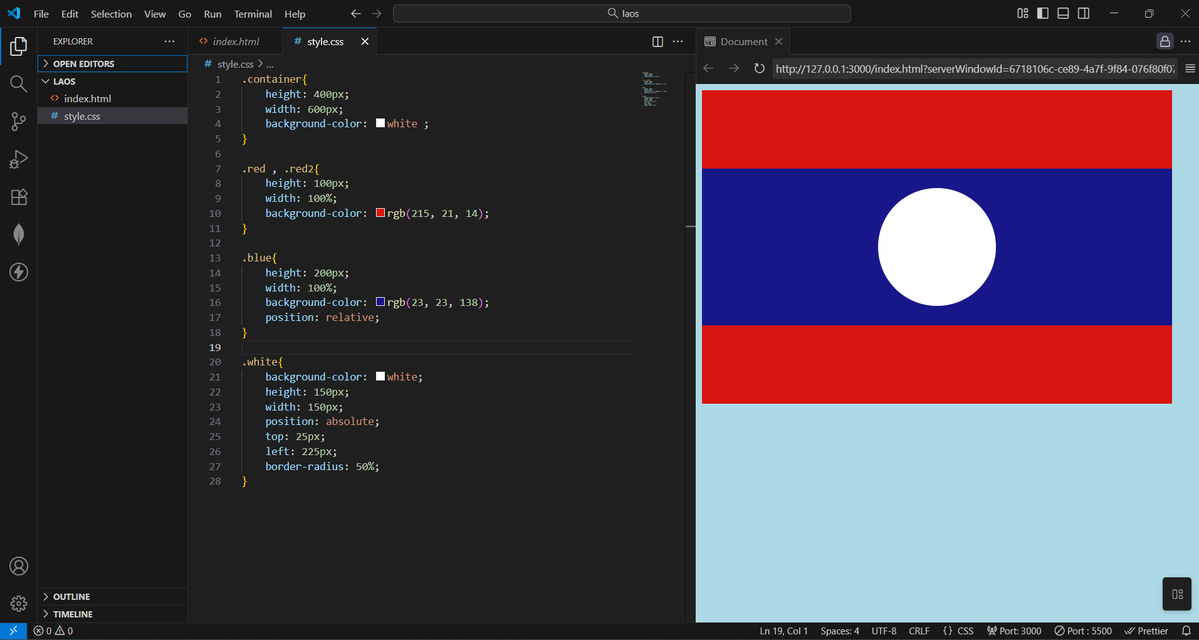This screenshot has width=1199, height=640.
Task: Toggle bottom Panel visibility
Action: 1063,14
